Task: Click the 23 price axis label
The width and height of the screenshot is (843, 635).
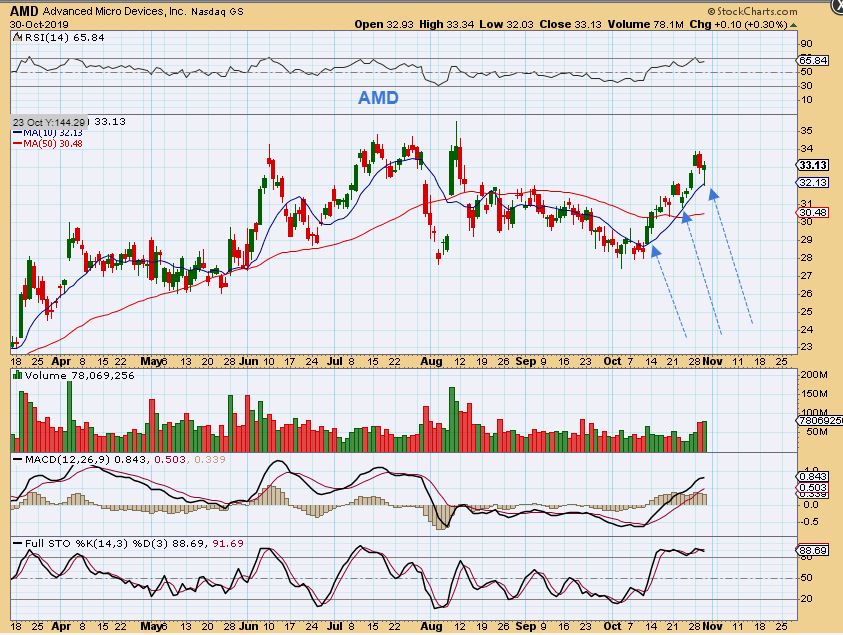Action: point(806,347)
